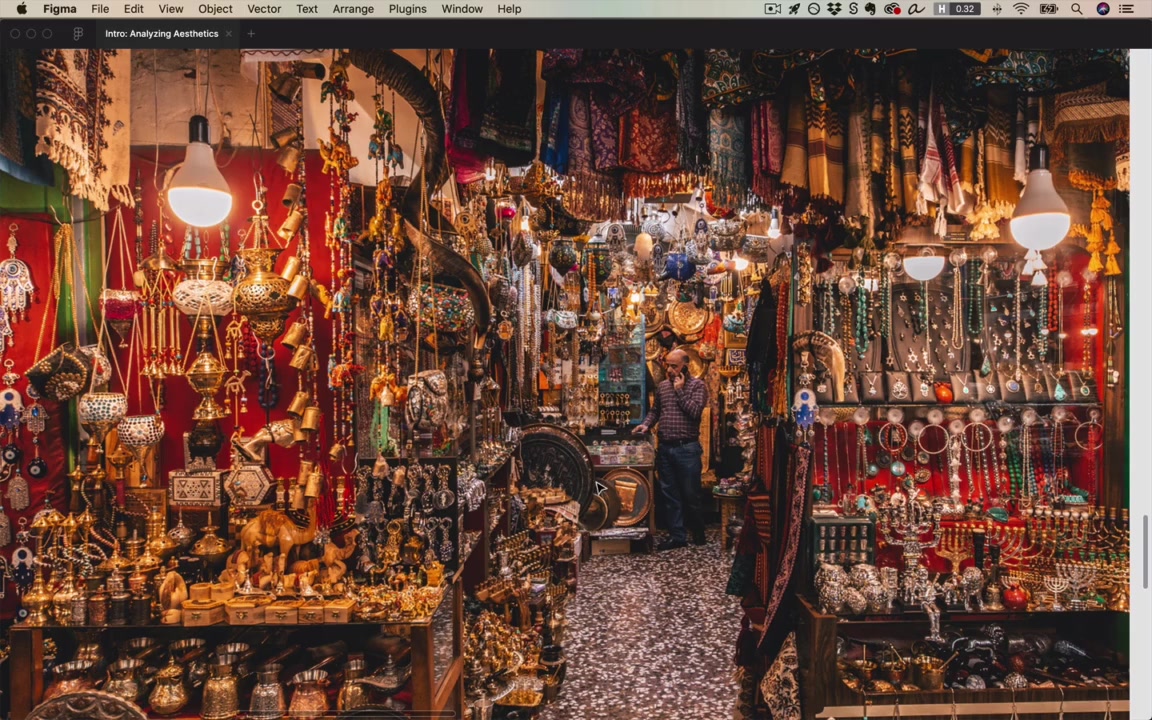Image resolution: width=1152 pixels, height=720 pixels.
Task: Open the Figma application menu
Action: pyautogui.click(x=60, y=9)
